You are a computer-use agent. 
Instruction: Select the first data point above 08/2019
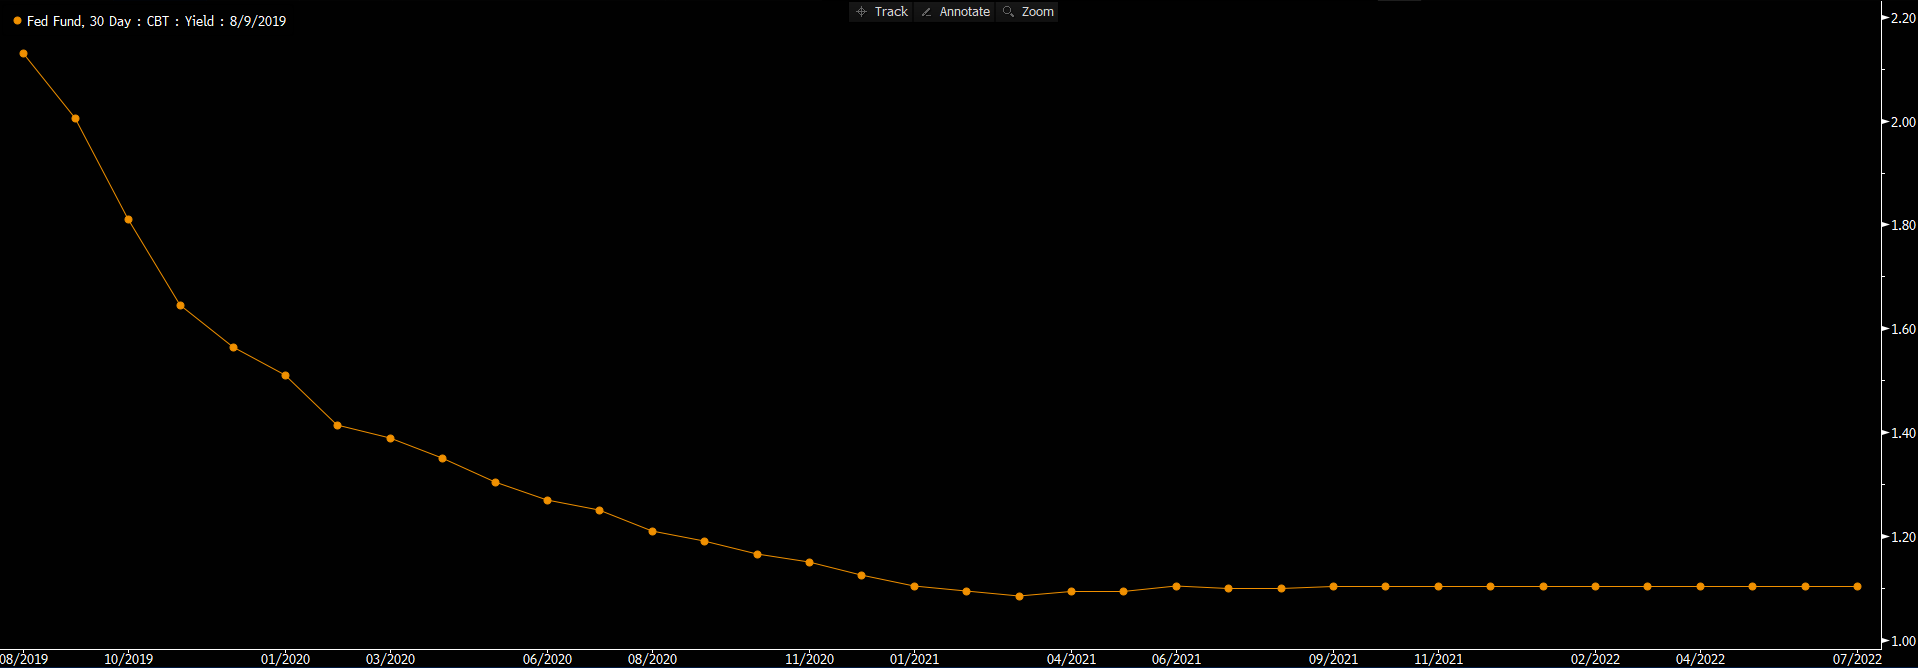click(23, 54)
